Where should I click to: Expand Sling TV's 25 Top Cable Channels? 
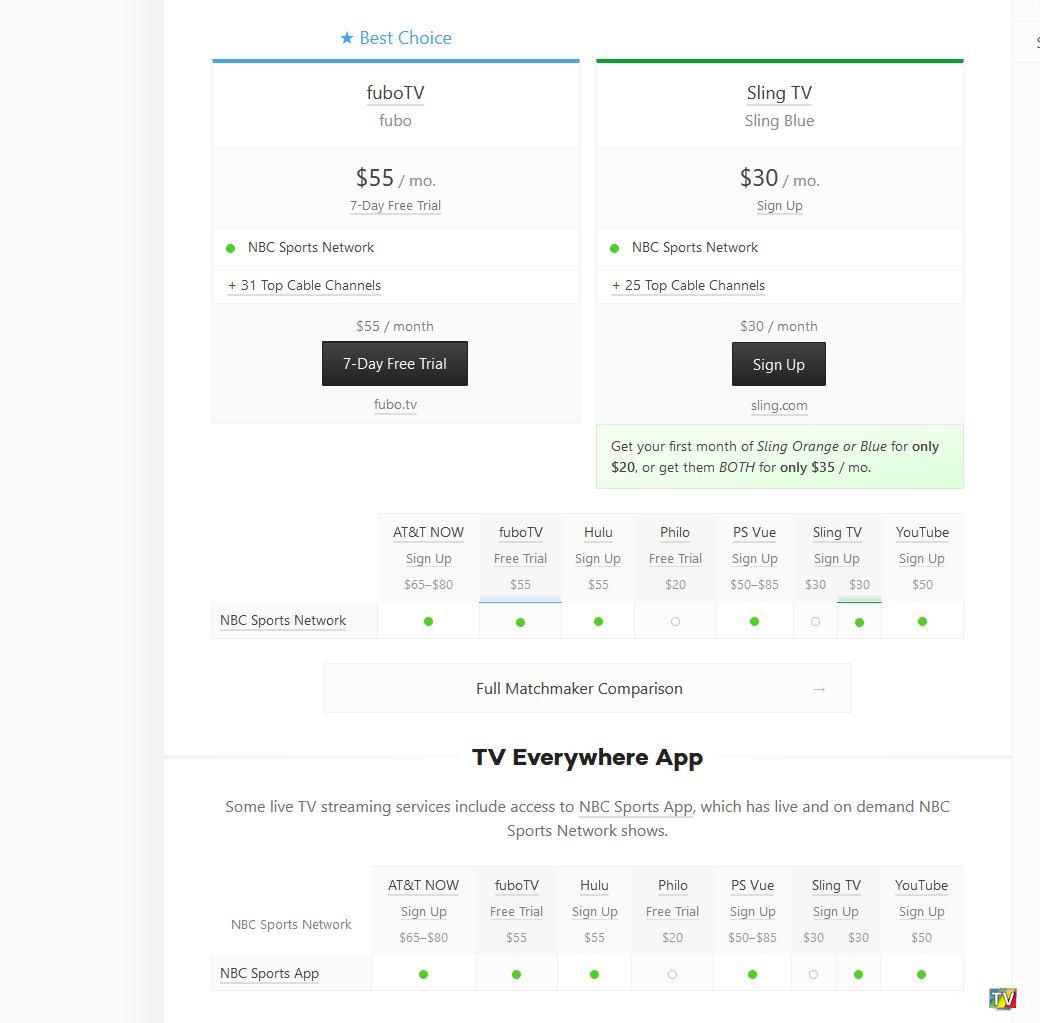click(688, 286)
